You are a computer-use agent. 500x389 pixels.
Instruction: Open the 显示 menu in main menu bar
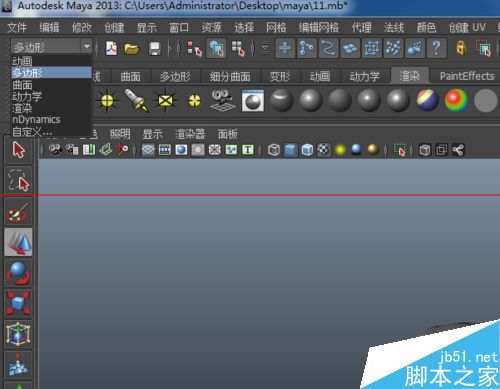pos(146,27)
